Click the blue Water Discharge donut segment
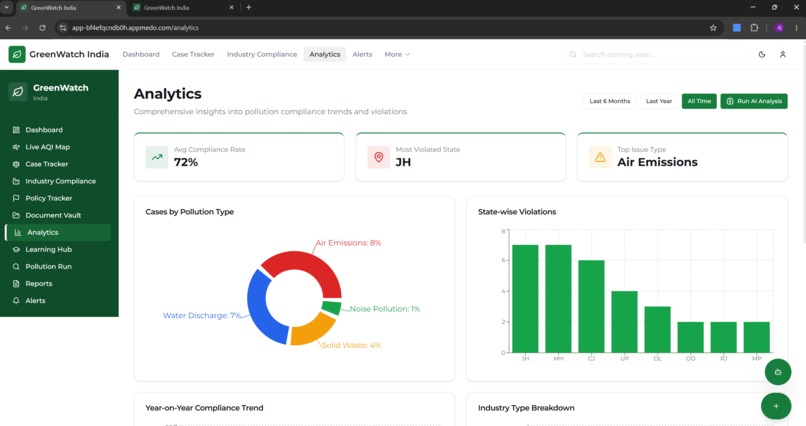The width and height of the screenshot is (806, 426). [x=258, y=311]
